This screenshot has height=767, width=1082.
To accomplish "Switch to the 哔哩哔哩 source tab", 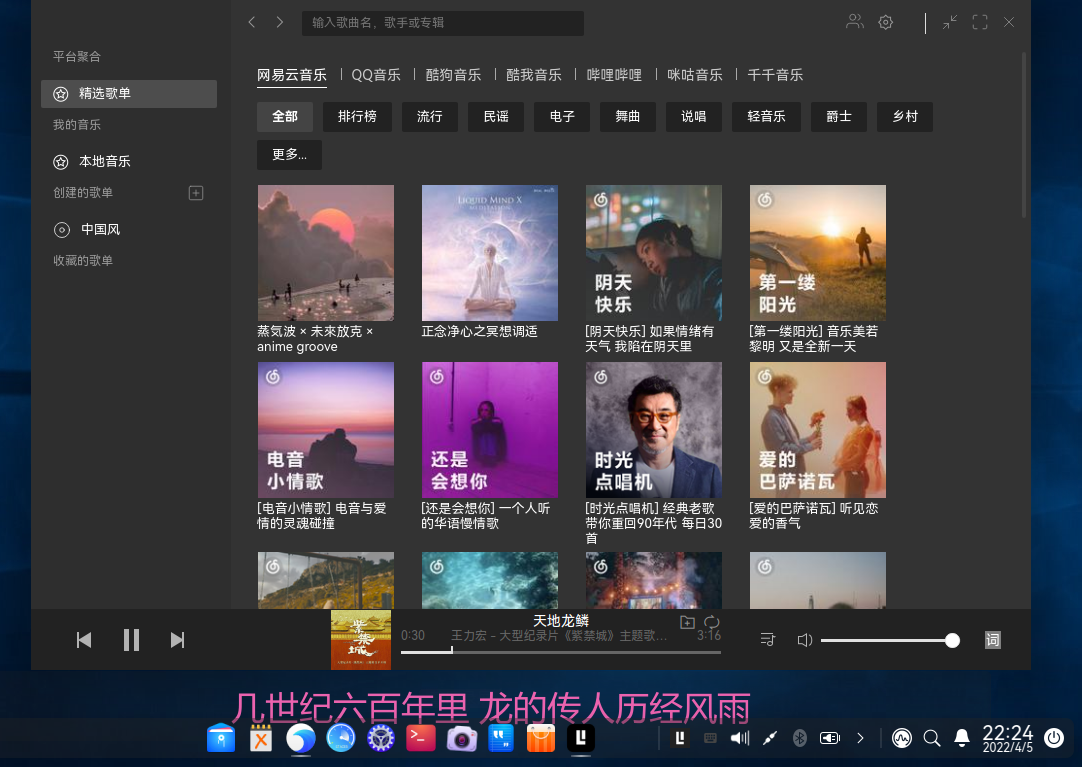I will pyautogui.click(x=613, y=74).
